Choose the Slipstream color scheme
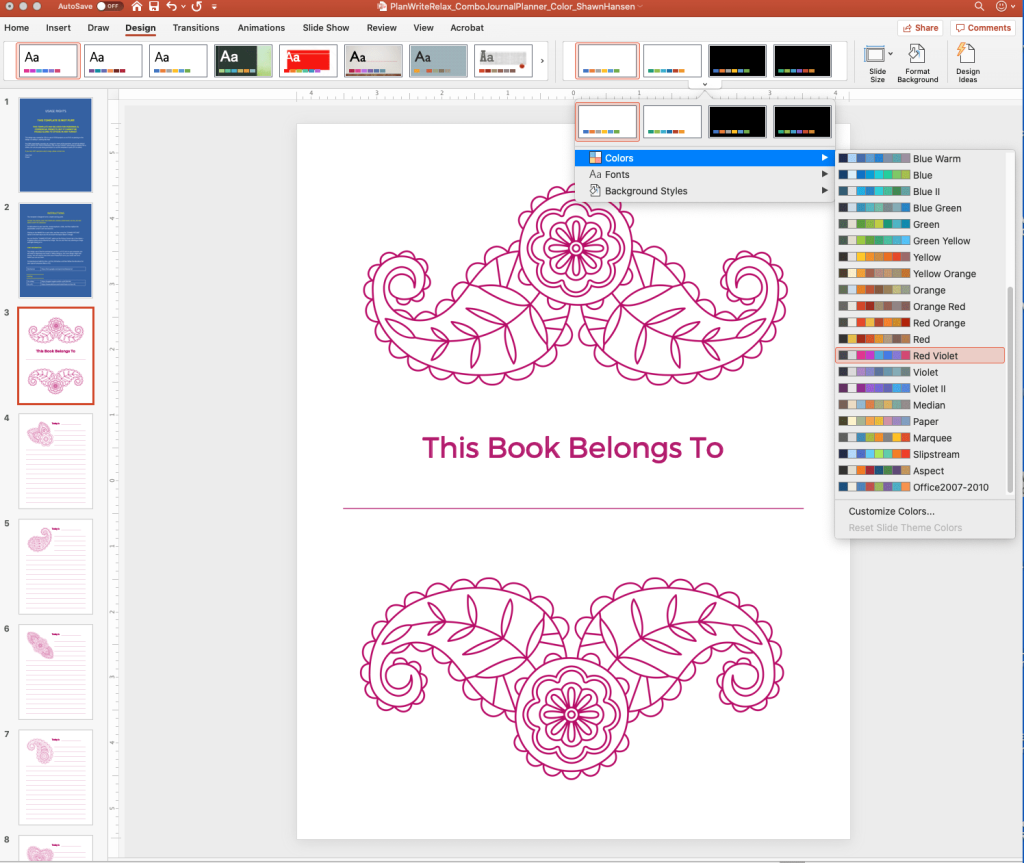This screenshot has height=863, width=1024. (x=920, y=454)
